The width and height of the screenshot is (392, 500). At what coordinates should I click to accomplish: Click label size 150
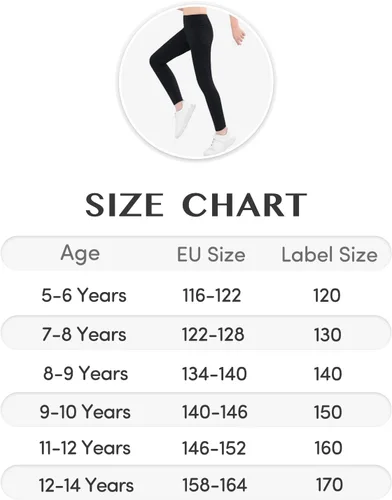[x=328, y=412]
